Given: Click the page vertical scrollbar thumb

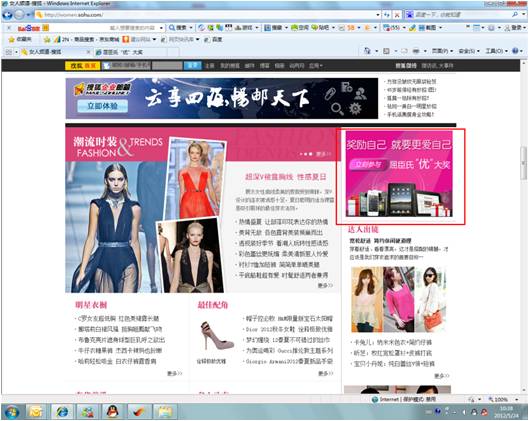Looking at the screenshot, I should 524,164.
